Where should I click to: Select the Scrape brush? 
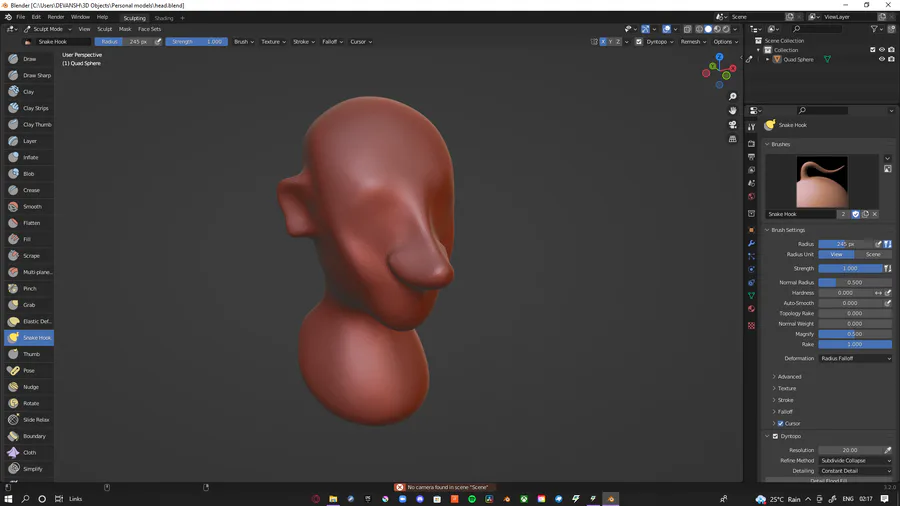tap(29, 256)
